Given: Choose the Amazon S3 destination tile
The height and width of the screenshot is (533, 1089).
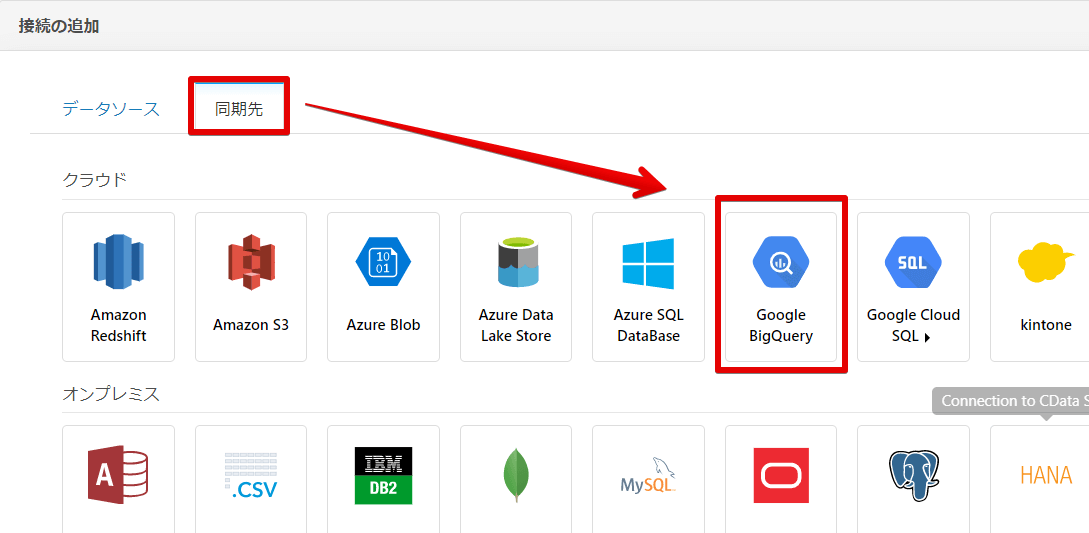Looking at the screenshot, I should 251,287.
